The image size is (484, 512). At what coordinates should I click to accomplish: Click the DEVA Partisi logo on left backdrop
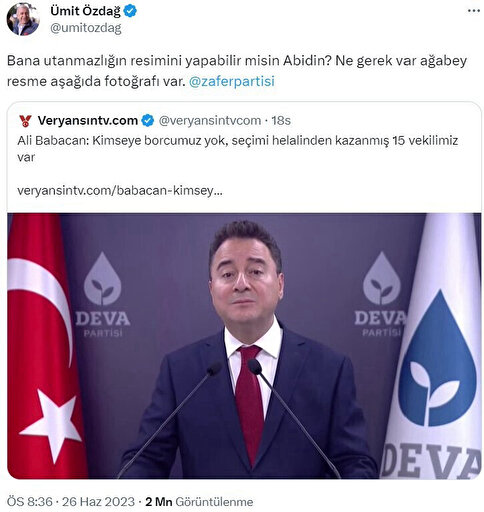pyautogui.click(x=103, y=295)
